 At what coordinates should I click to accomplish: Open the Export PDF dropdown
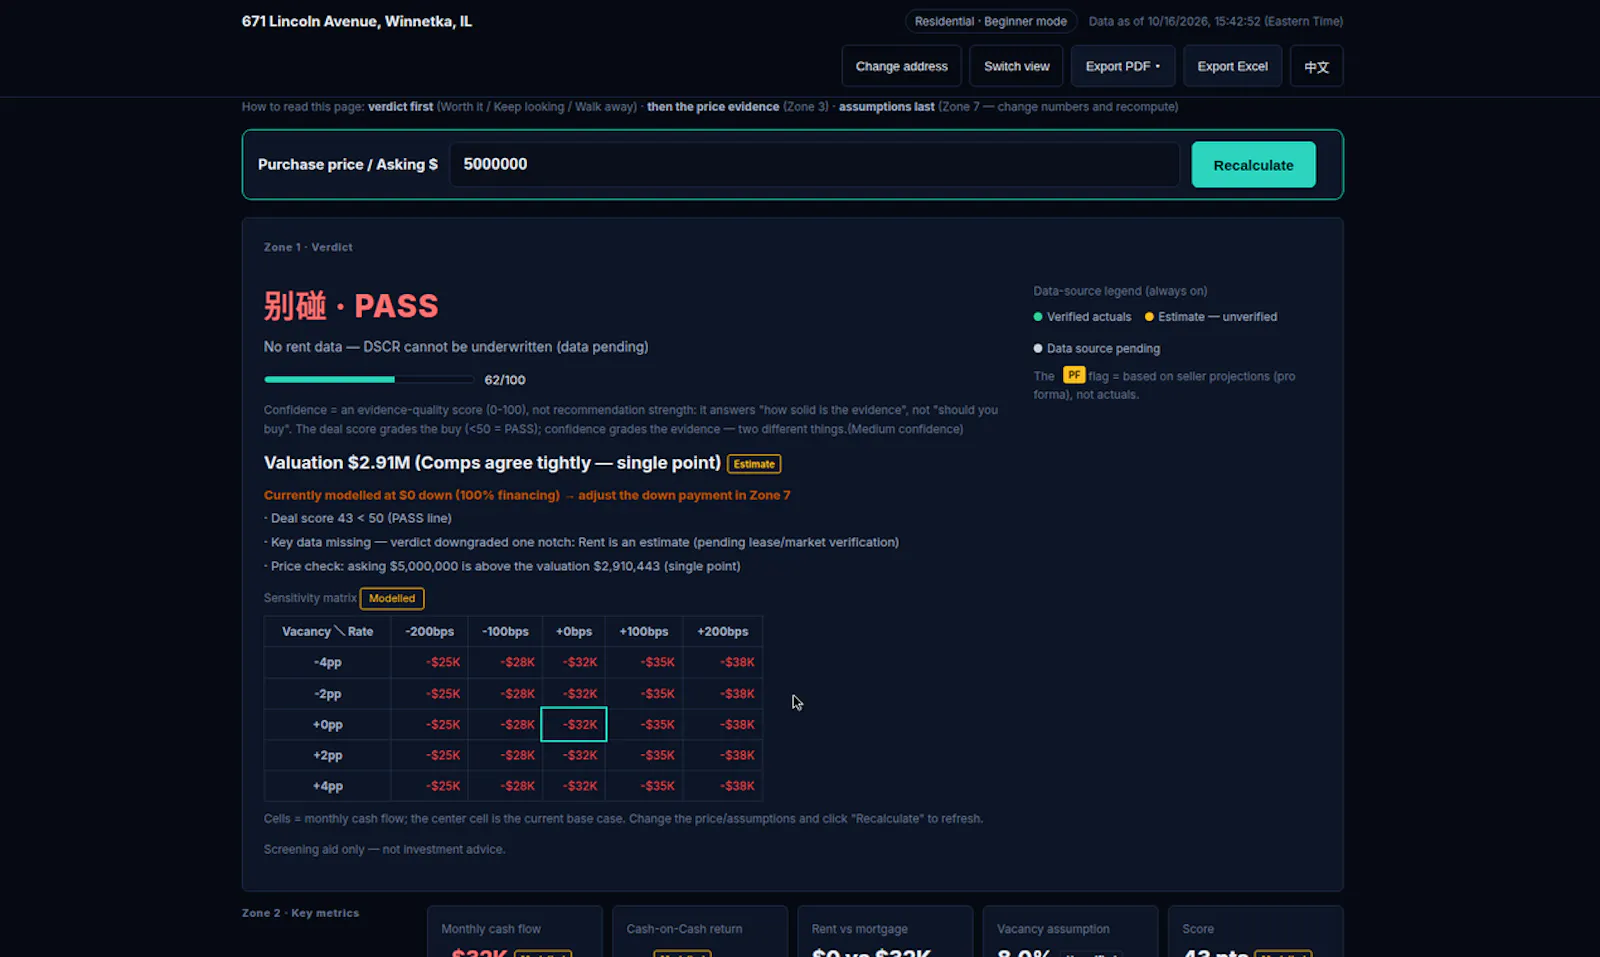[x=1122, y=66]
